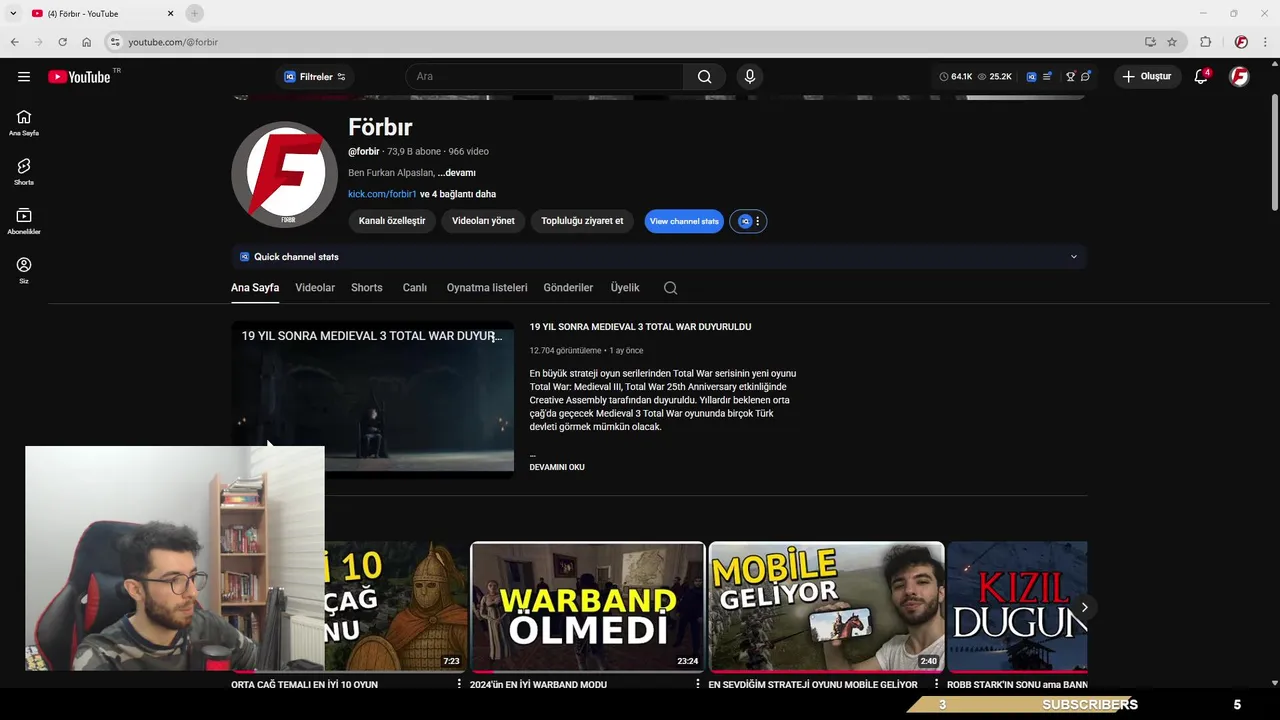Viewport: 1280px width, 720px height.
Task: Click the vidIQ trophy icon
Action: 1070,77
